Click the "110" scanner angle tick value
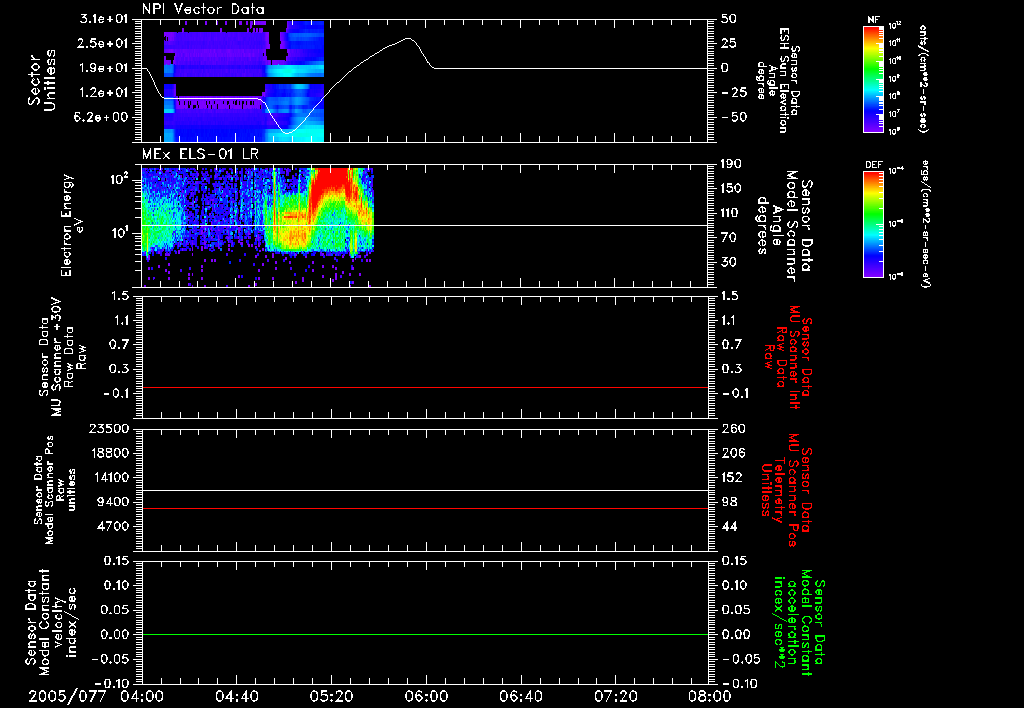 click(x=731, y=213)
